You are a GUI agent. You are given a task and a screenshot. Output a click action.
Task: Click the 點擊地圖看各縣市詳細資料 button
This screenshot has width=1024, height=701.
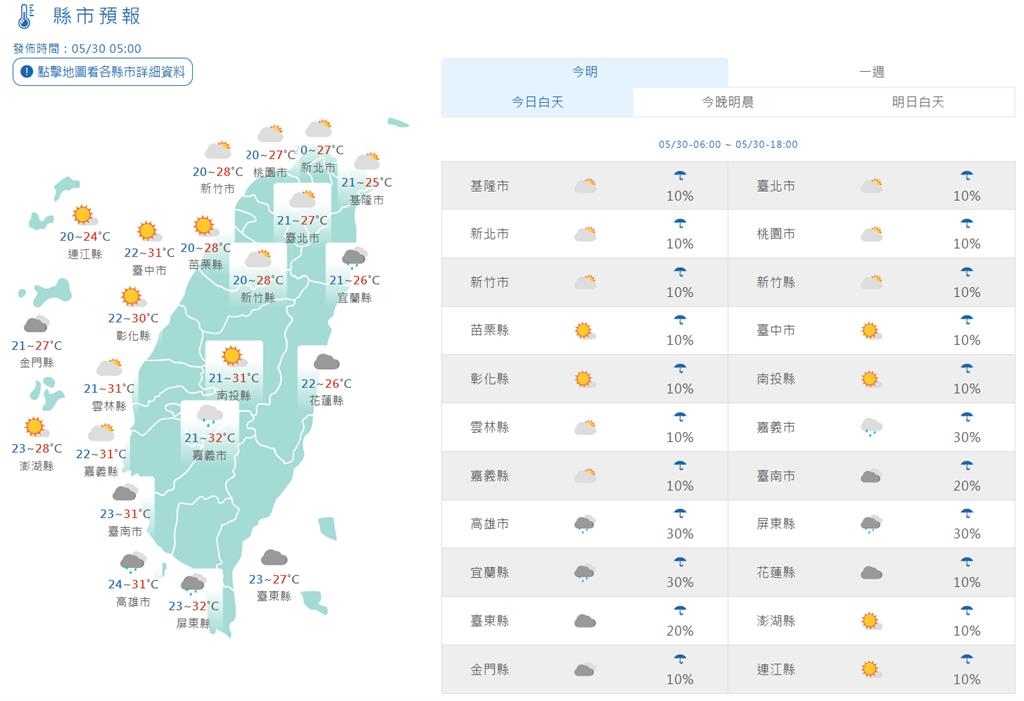click(101, 72)
